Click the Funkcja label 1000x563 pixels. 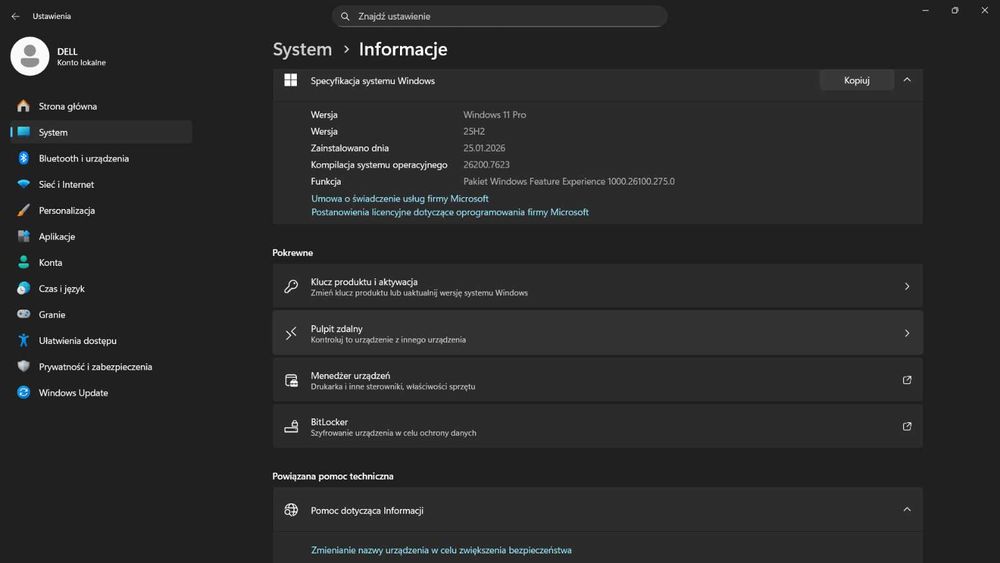click(x=326, y=182)
